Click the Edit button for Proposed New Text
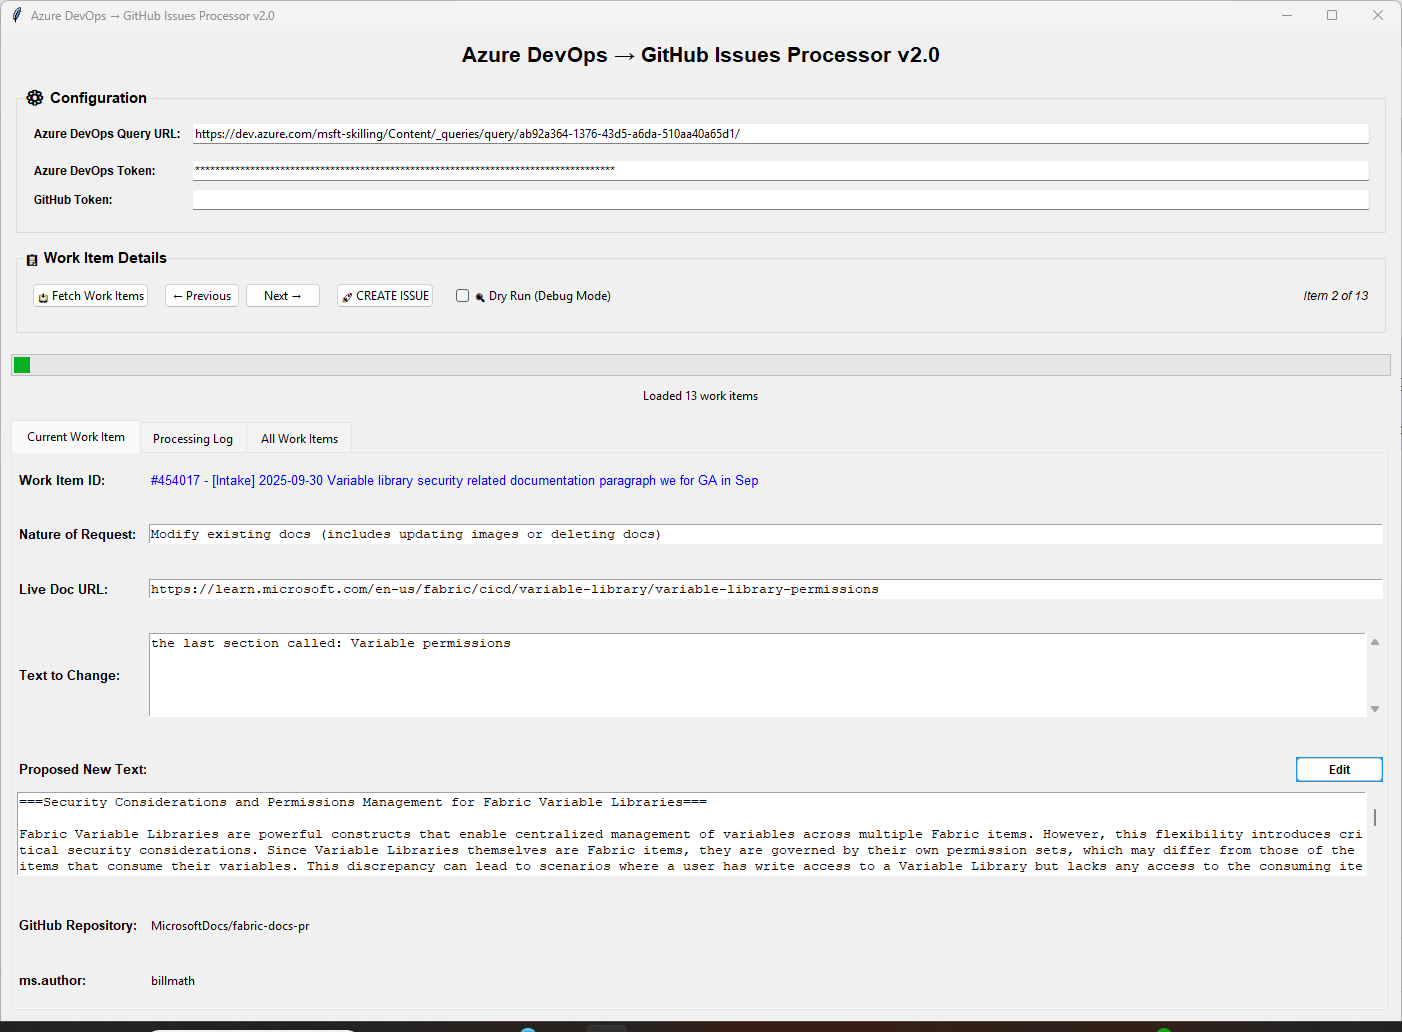This screenshot has height=1032, width=1402. 1339,769
